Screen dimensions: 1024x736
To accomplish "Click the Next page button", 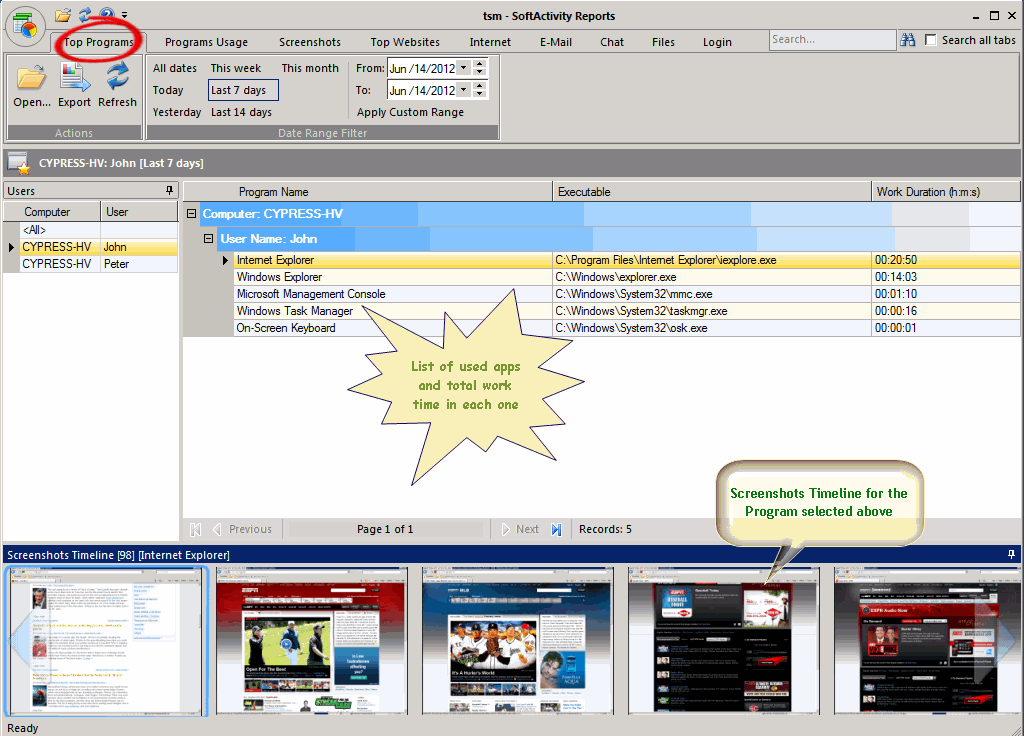I will (520, 530).
